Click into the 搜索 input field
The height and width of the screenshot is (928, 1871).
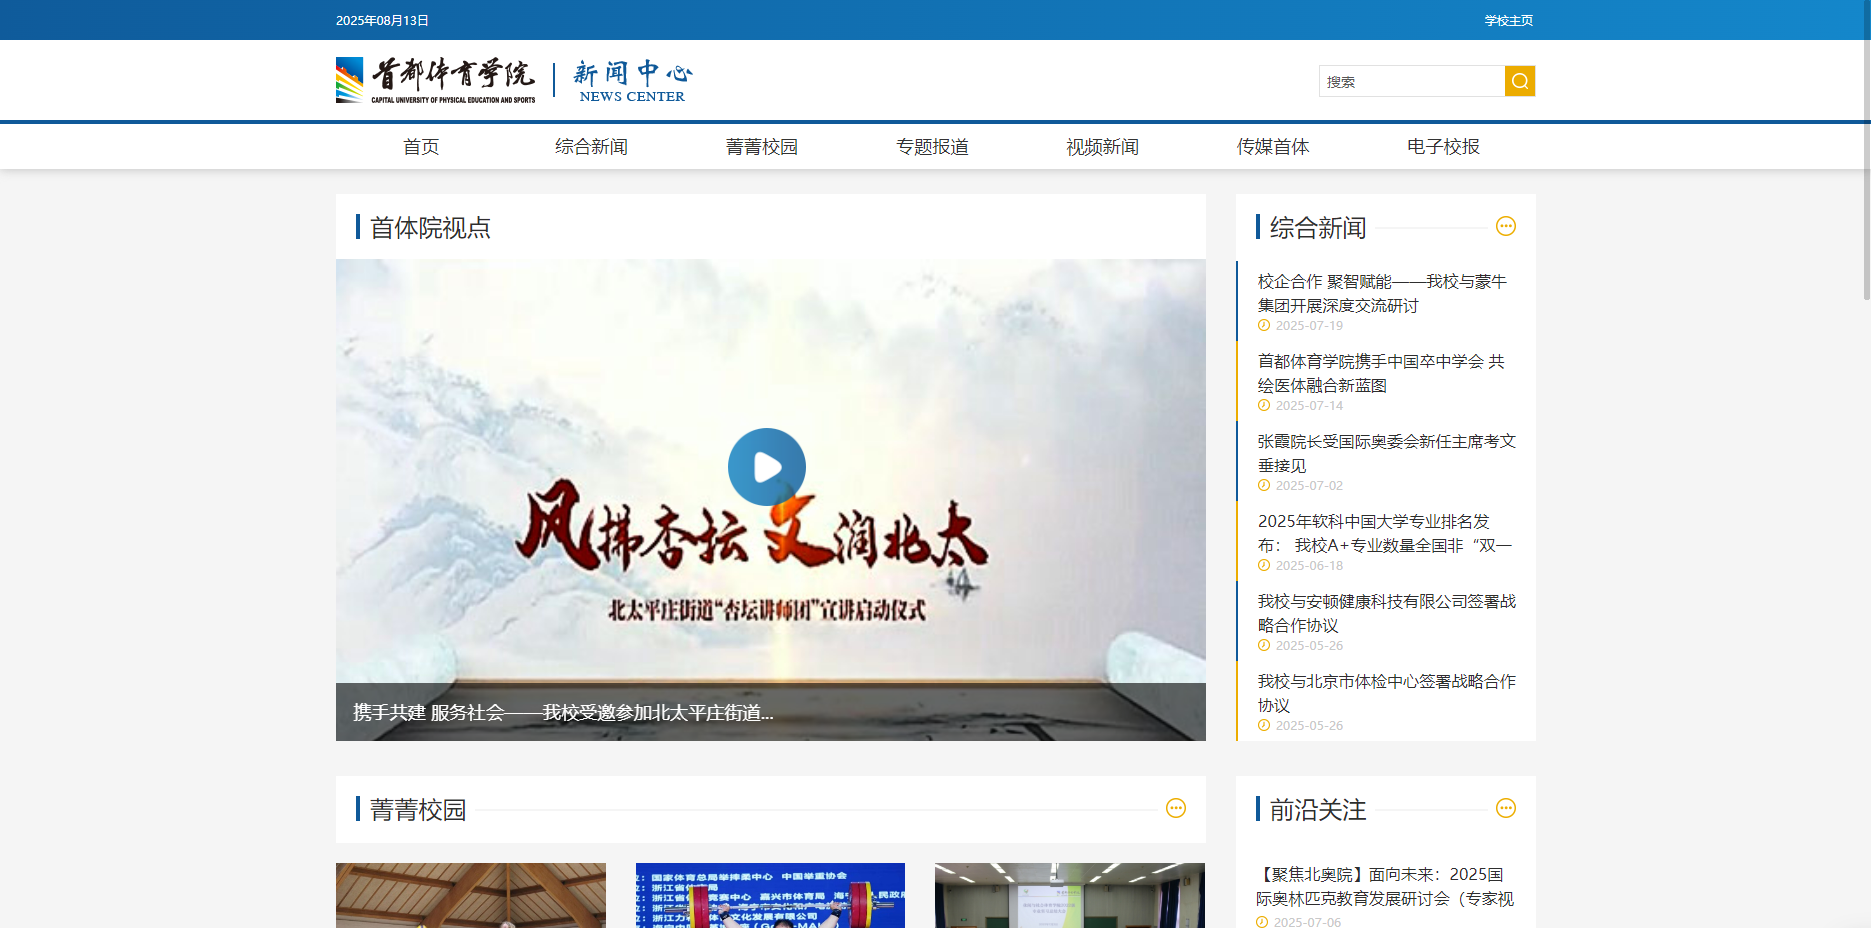click(x=1411, y=81)
